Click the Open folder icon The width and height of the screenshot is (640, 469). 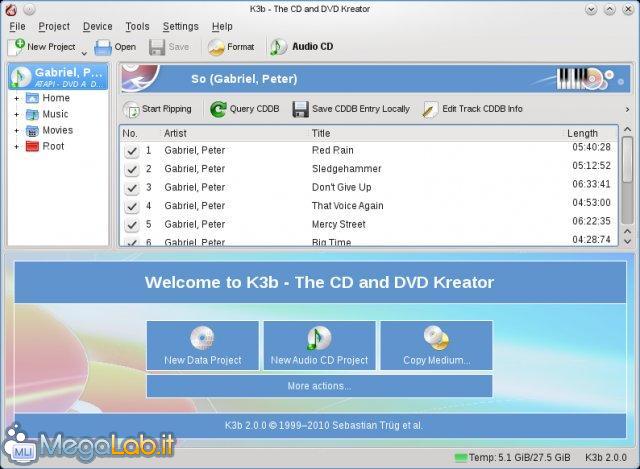tap(102, 47)
